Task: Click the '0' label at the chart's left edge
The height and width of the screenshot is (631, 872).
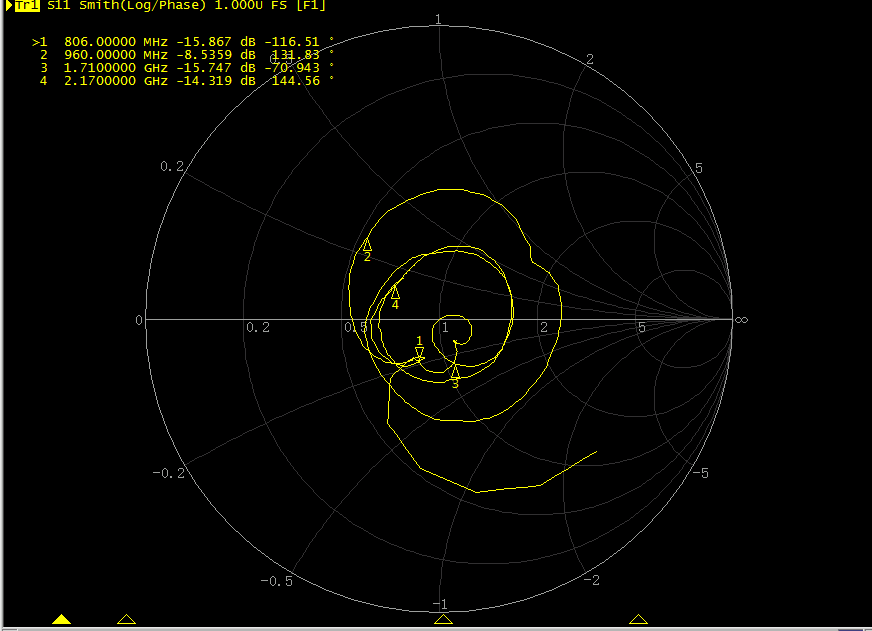Action: point(139,320)
